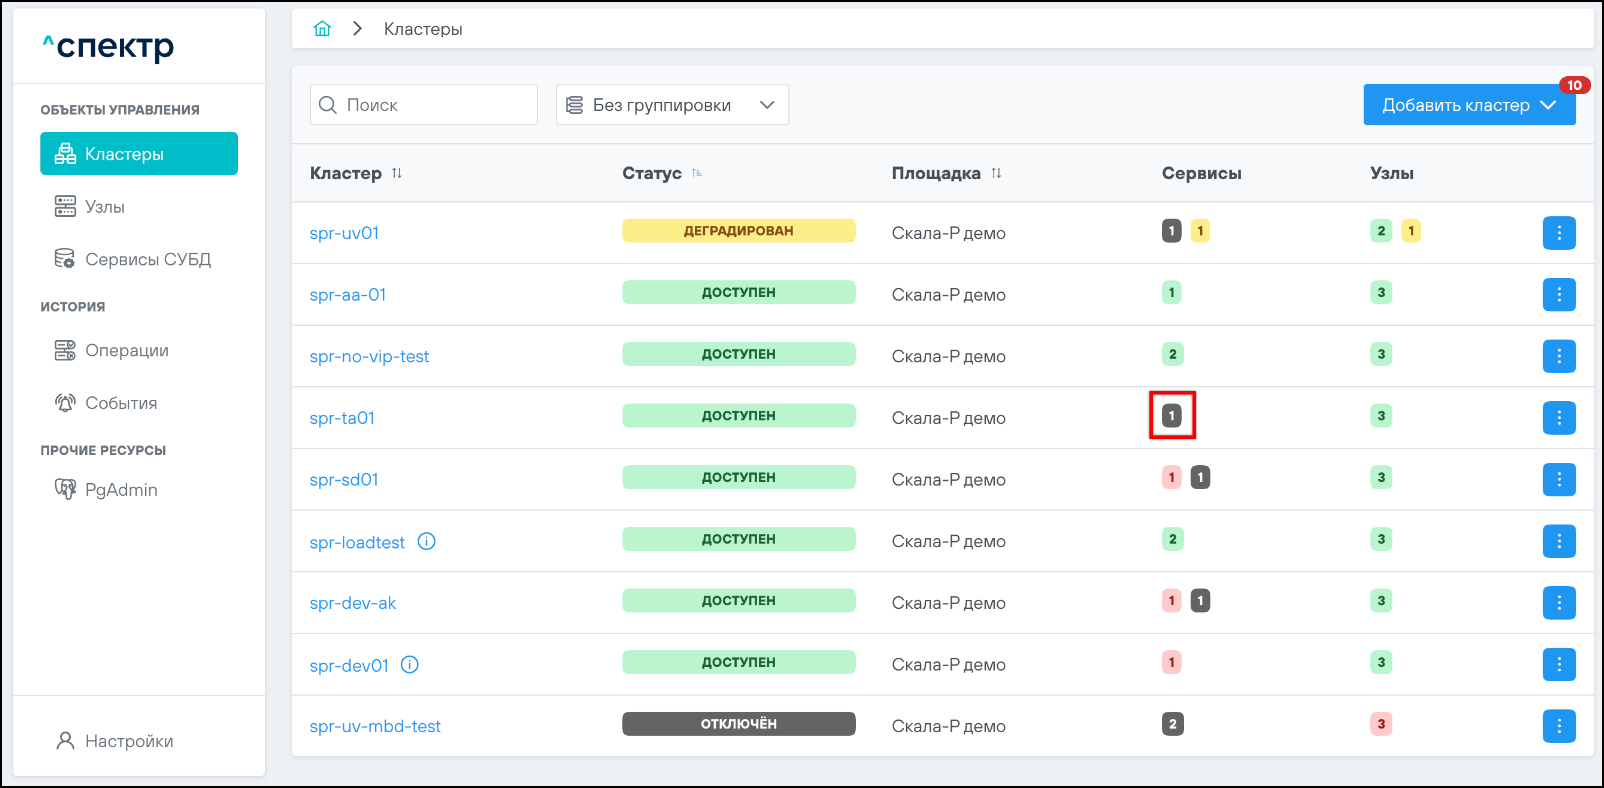This screenshot has height=788, width=1604.
Task: Open the kebab menu for spr-sd01 row
Action: pos(1558,480)
